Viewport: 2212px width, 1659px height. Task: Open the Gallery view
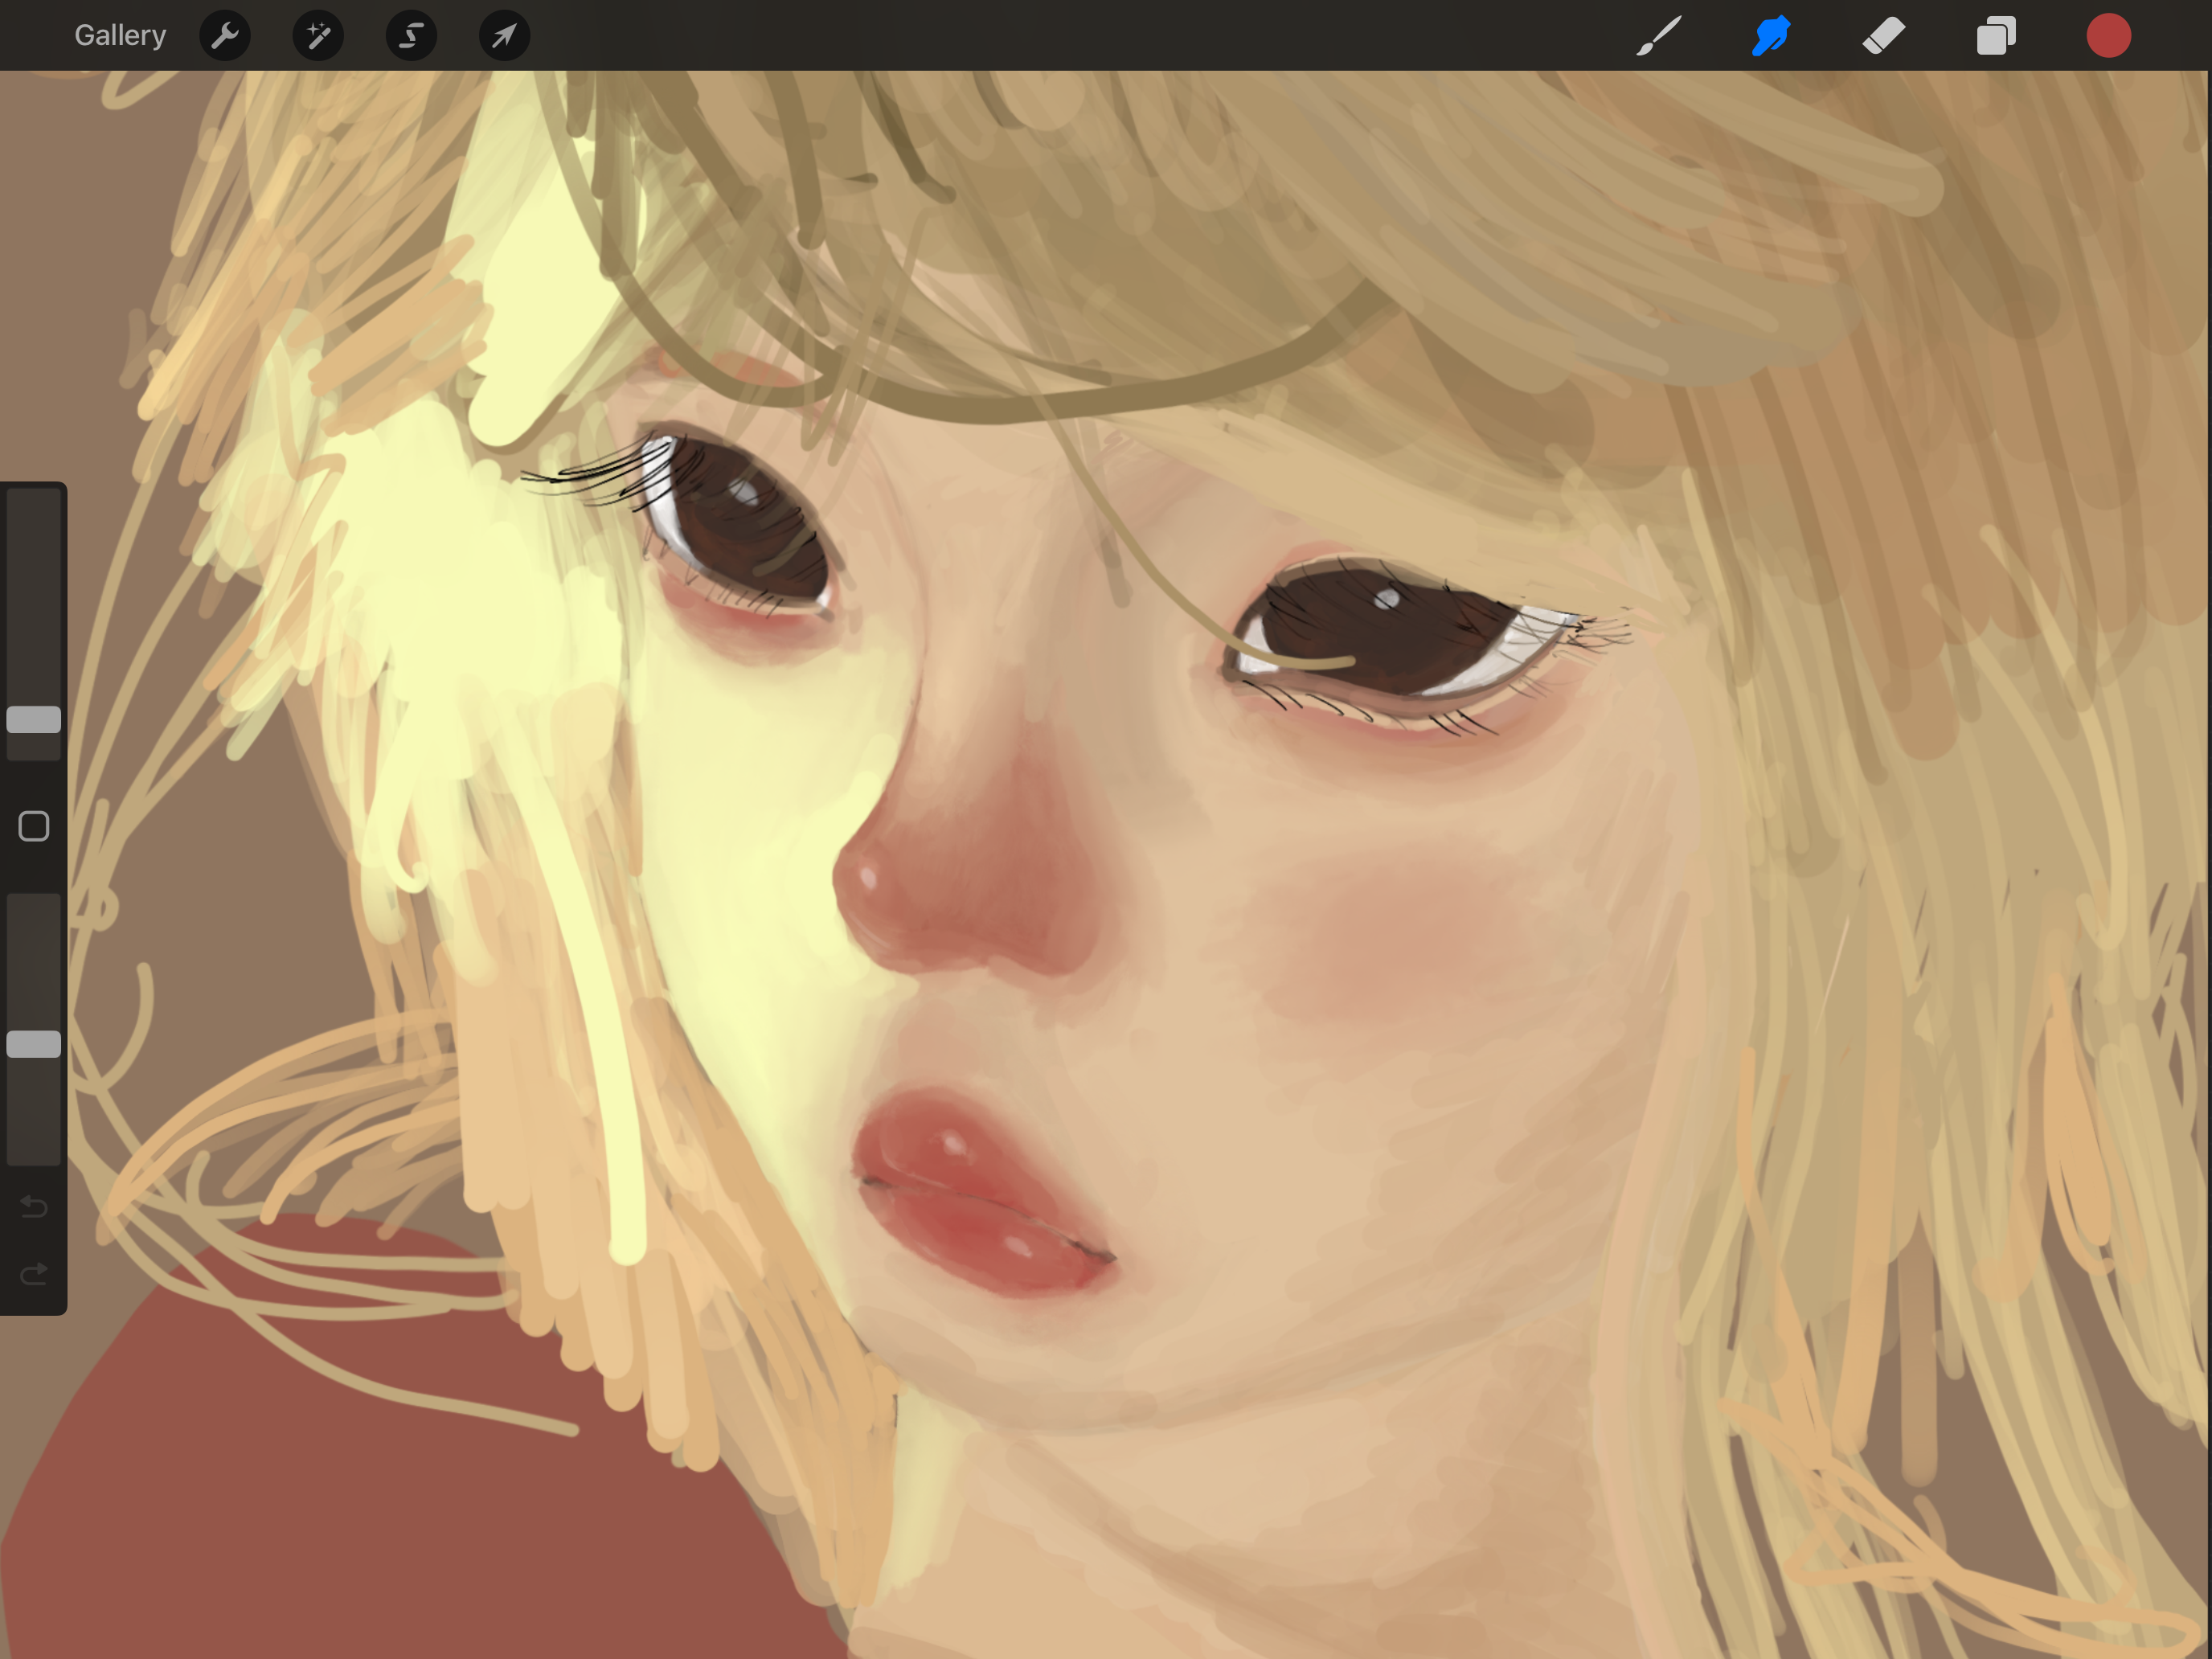point(120,36)
